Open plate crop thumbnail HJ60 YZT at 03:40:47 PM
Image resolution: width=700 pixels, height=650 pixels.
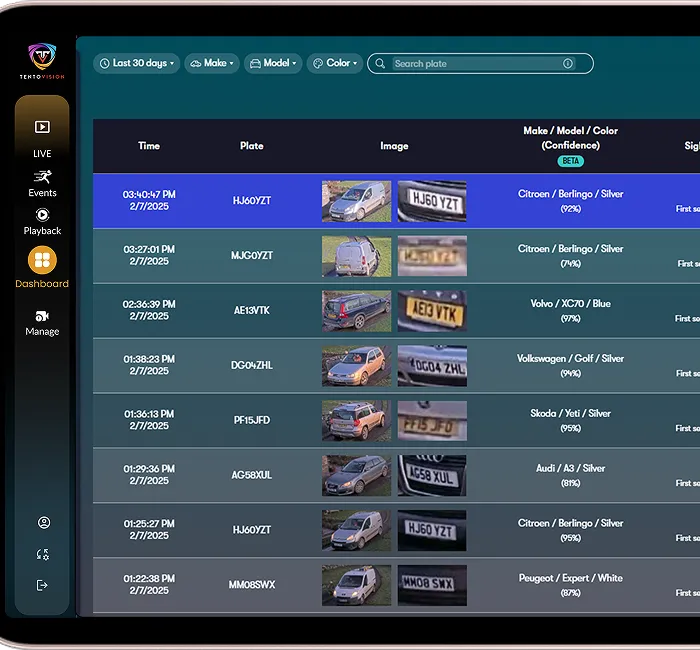(432, 201)
